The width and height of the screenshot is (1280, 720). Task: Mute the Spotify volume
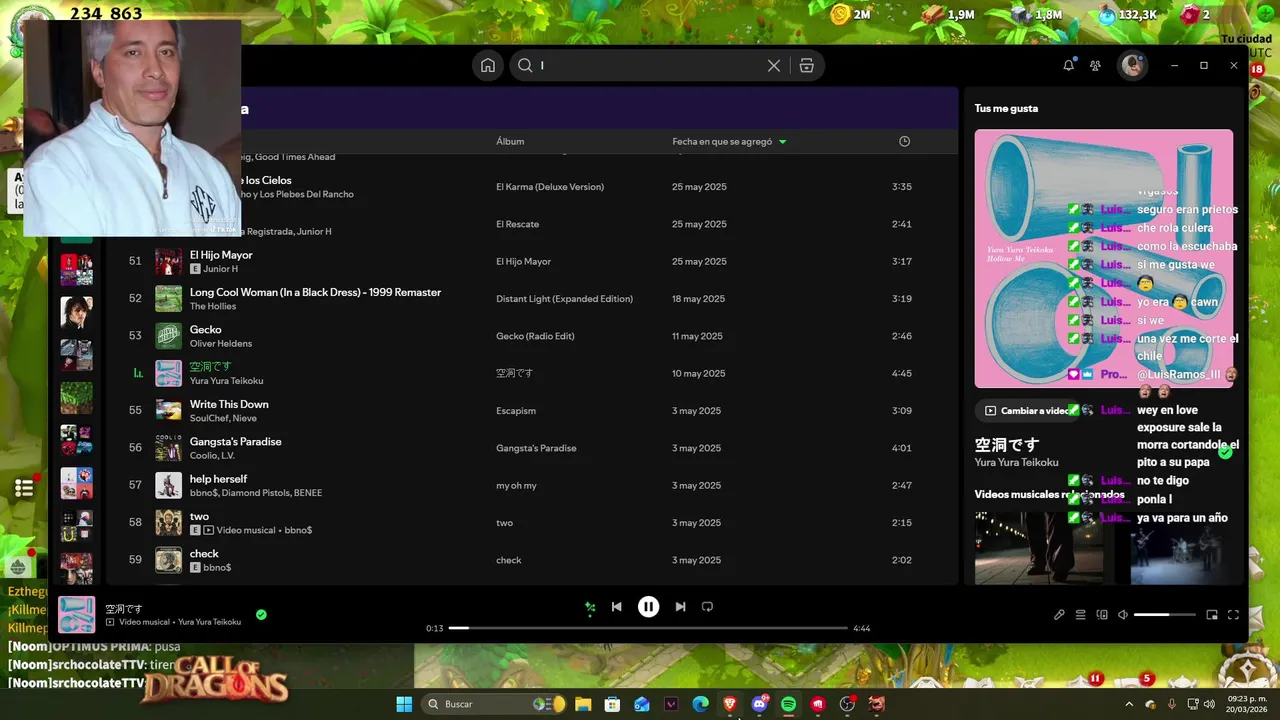pos(1123,615)
